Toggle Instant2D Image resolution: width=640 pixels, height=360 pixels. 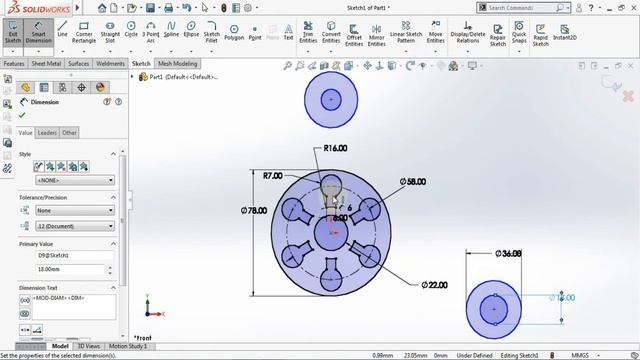tap(565, 32)
